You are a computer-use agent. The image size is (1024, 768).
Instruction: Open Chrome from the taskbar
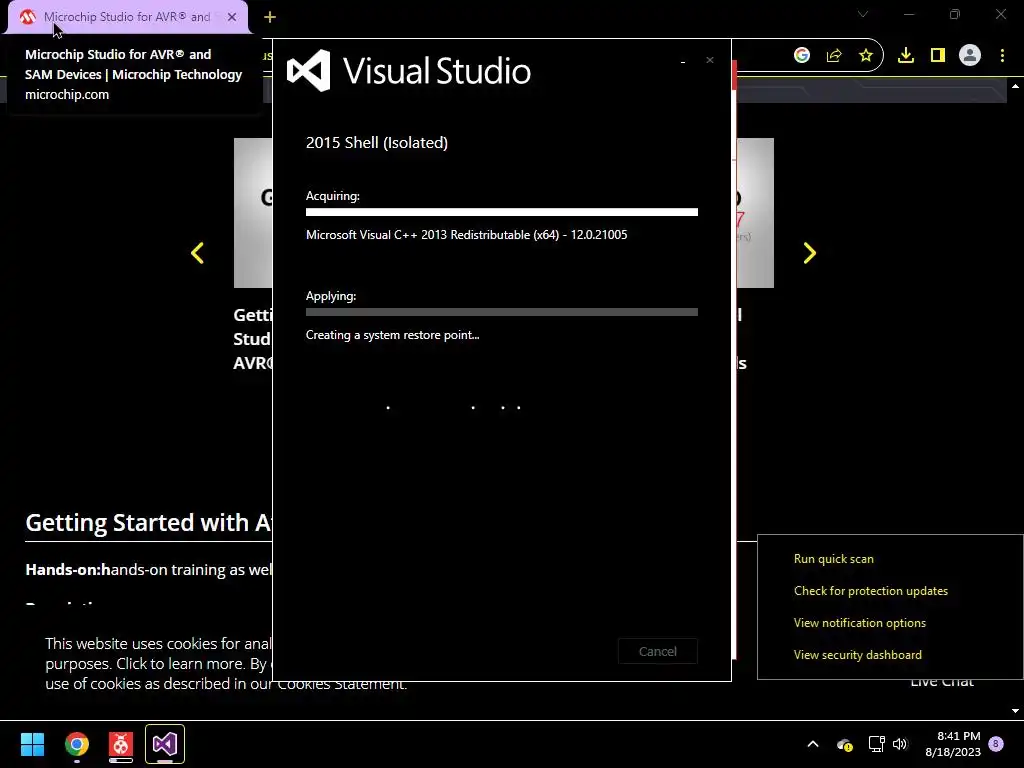[76, 744]
